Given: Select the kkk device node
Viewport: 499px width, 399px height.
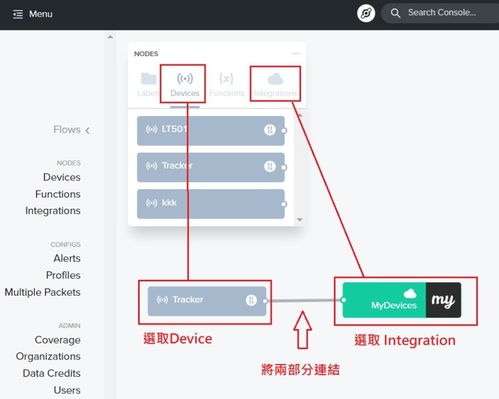Looking at the screenshot, I should 211,204.
